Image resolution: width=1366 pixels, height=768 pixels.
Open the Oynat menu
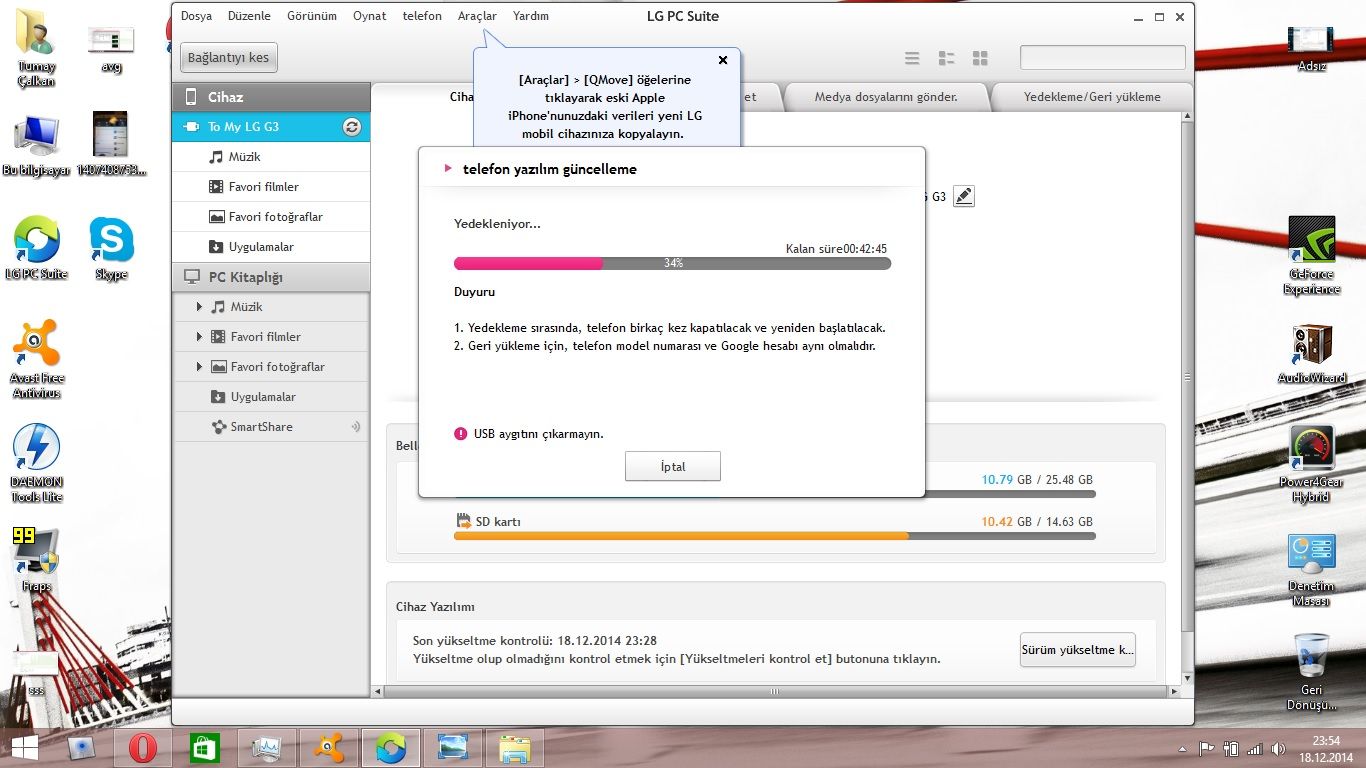click(x=370, y=16)
